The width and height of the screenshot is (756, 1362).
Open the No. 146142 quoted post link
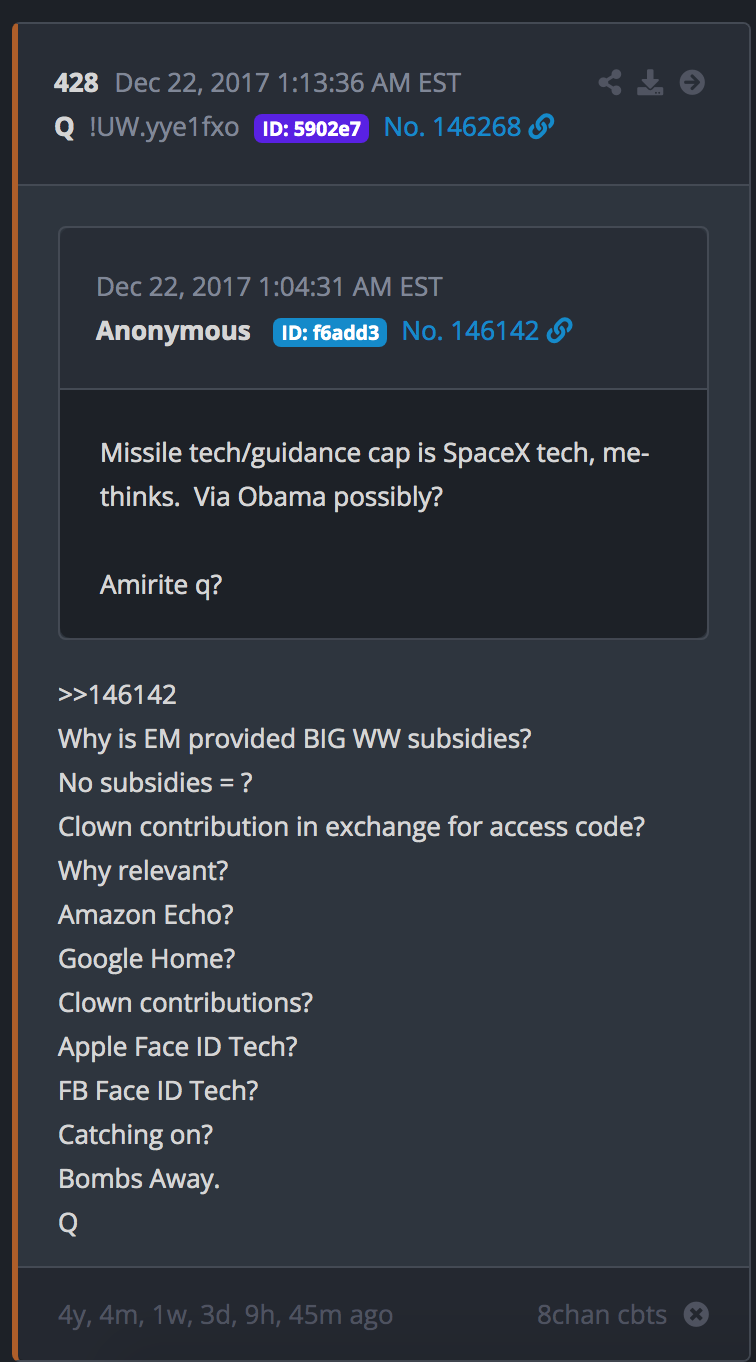point(470,331)
